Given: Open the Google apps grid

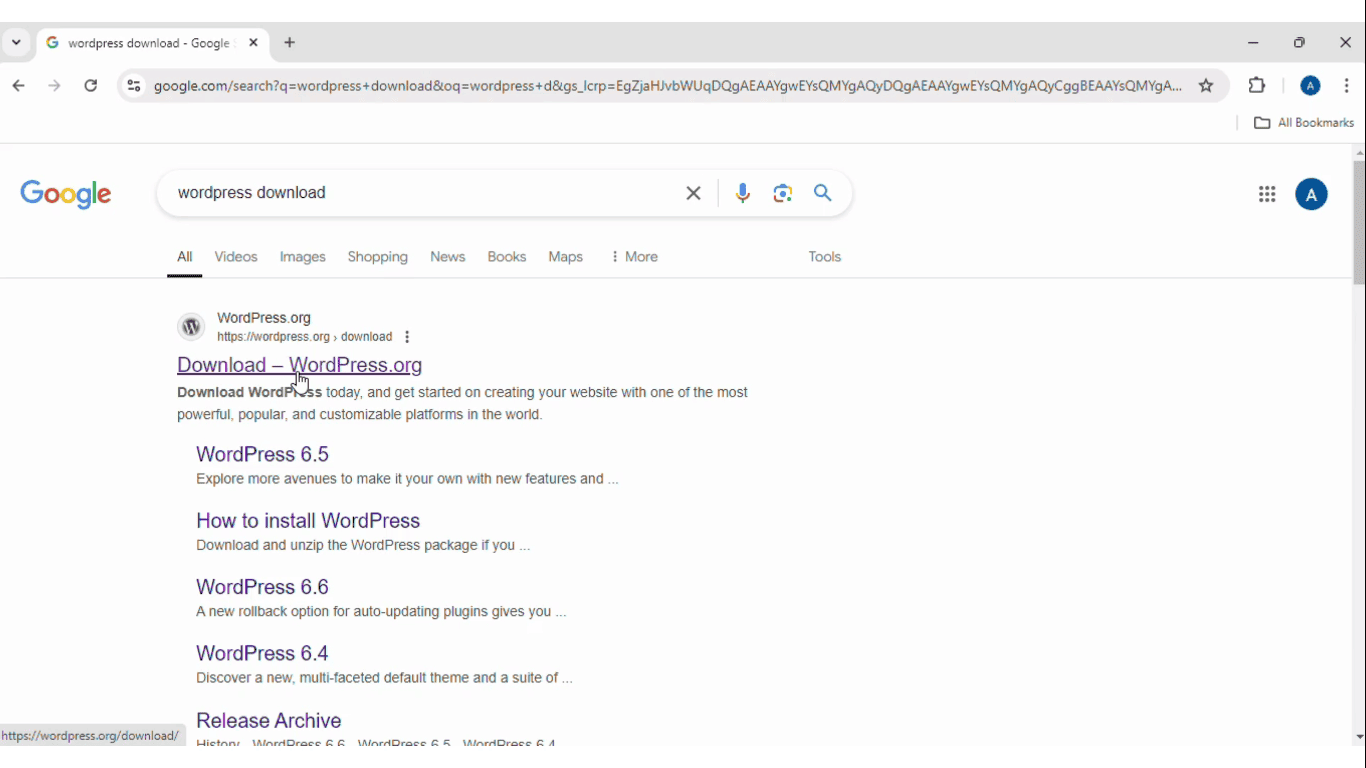Looking at the screenshot, I should click(1267, 195).
